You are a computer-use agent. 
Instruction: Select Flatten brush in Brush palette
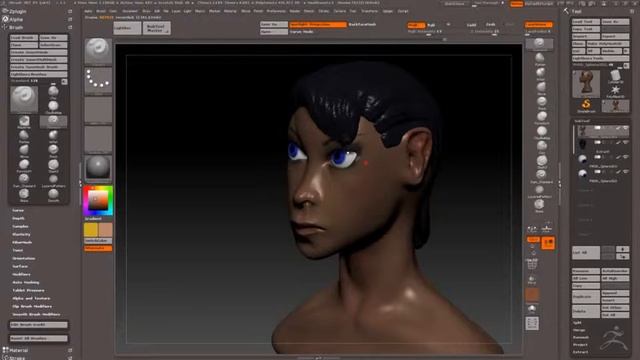[x=24, y=136]
